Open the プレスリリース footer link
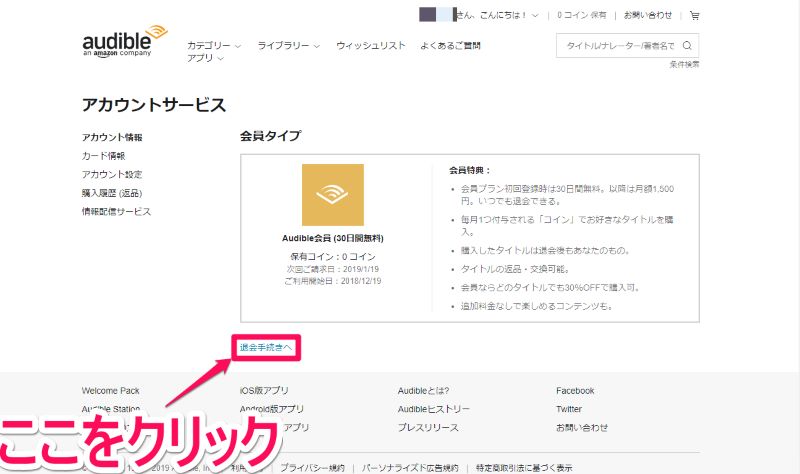800x474 pixels. [x=428, y=427]
